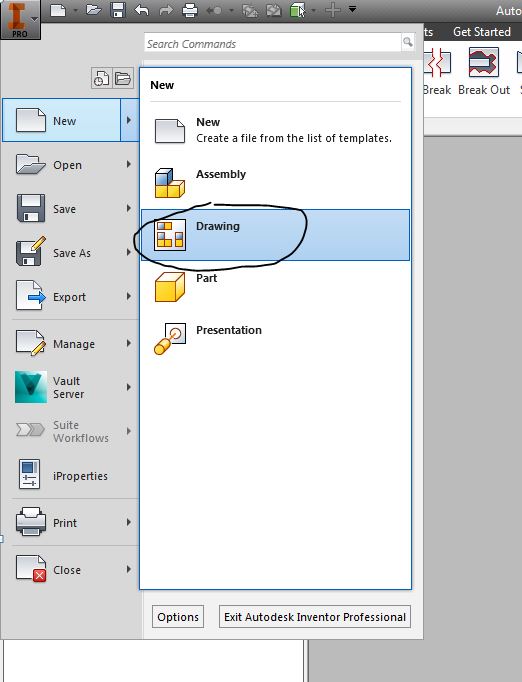Click the magnifier search icon

(x=408, y=42)
